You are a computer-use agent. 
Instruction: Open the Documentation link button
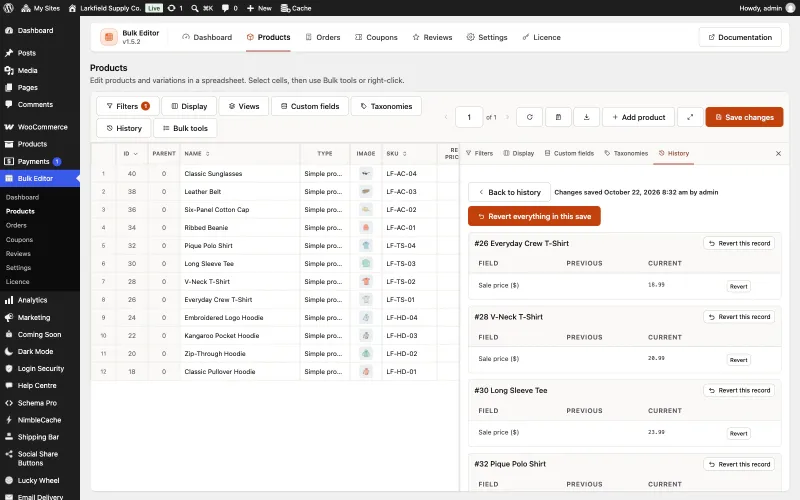[740, 37]
